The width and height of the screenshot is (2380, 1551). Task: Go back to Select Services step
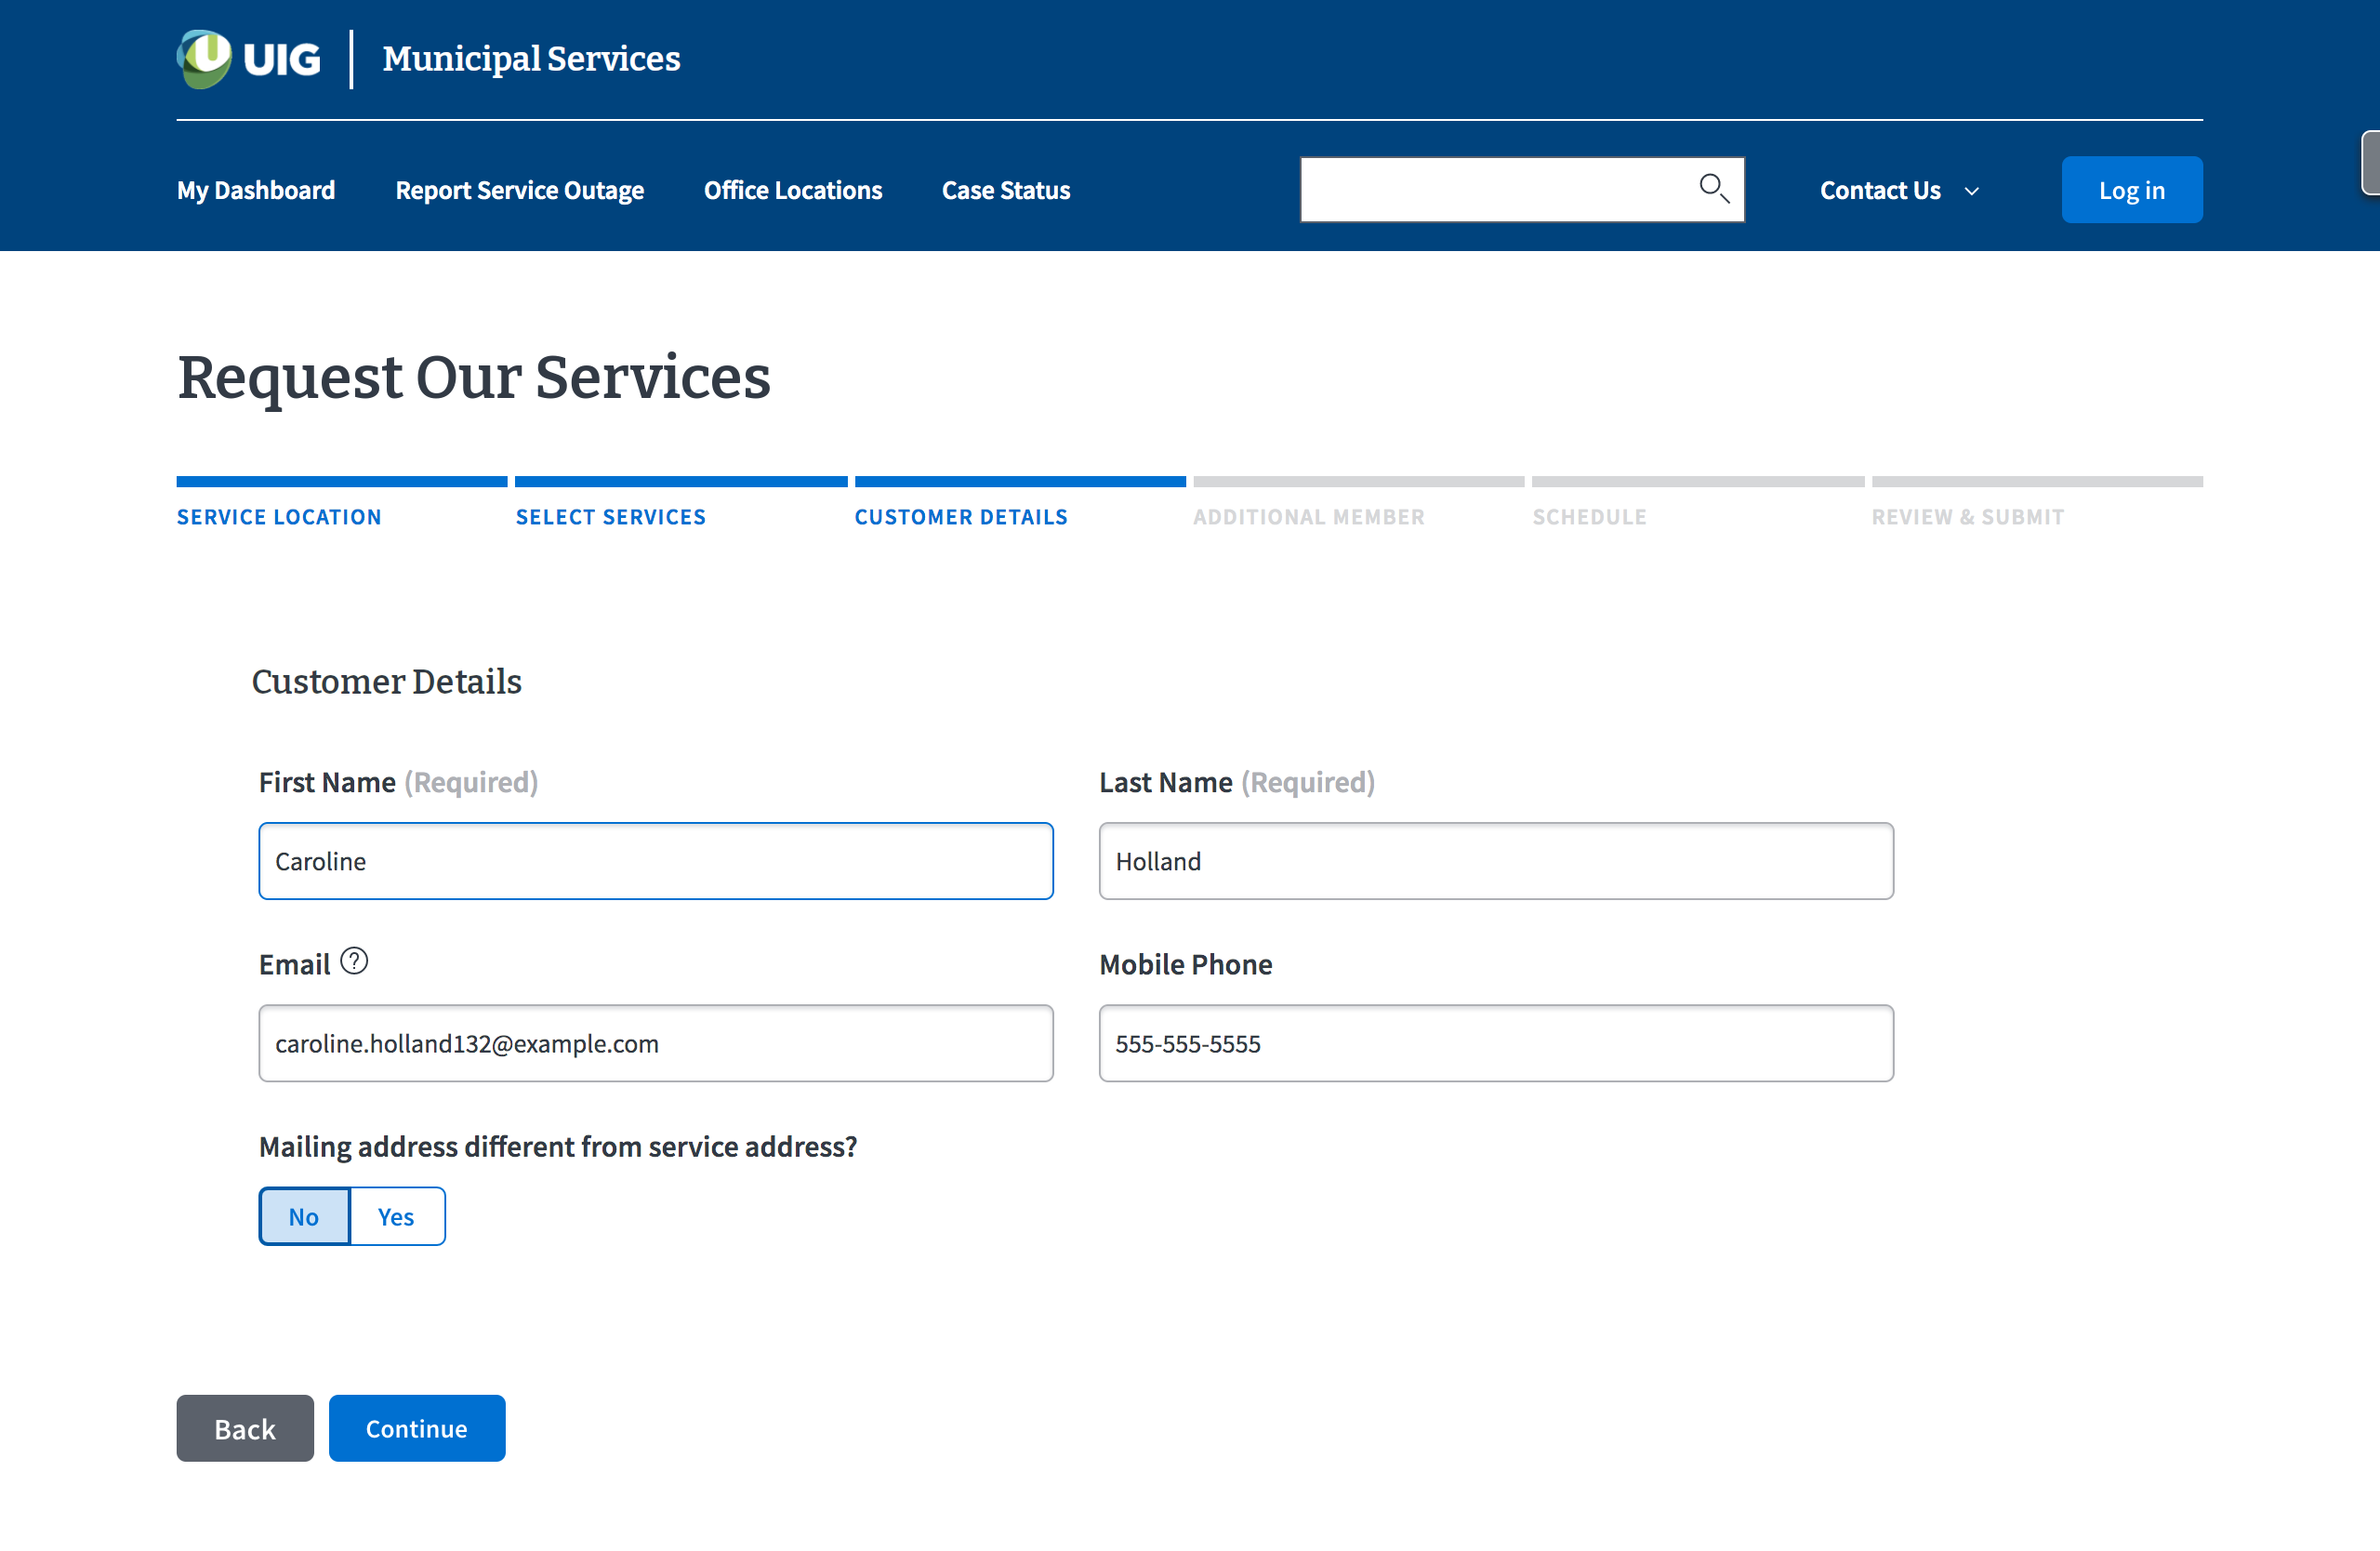(x=610, y=516)
